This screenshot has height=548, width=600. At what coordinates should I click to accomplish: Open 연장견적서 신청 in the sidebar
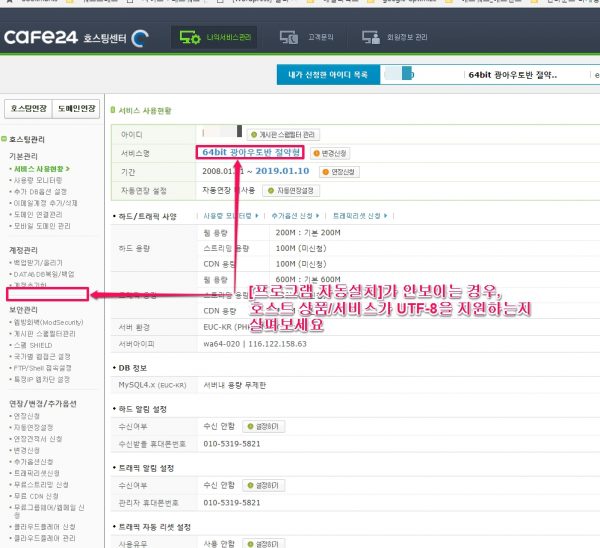[38, 439]
